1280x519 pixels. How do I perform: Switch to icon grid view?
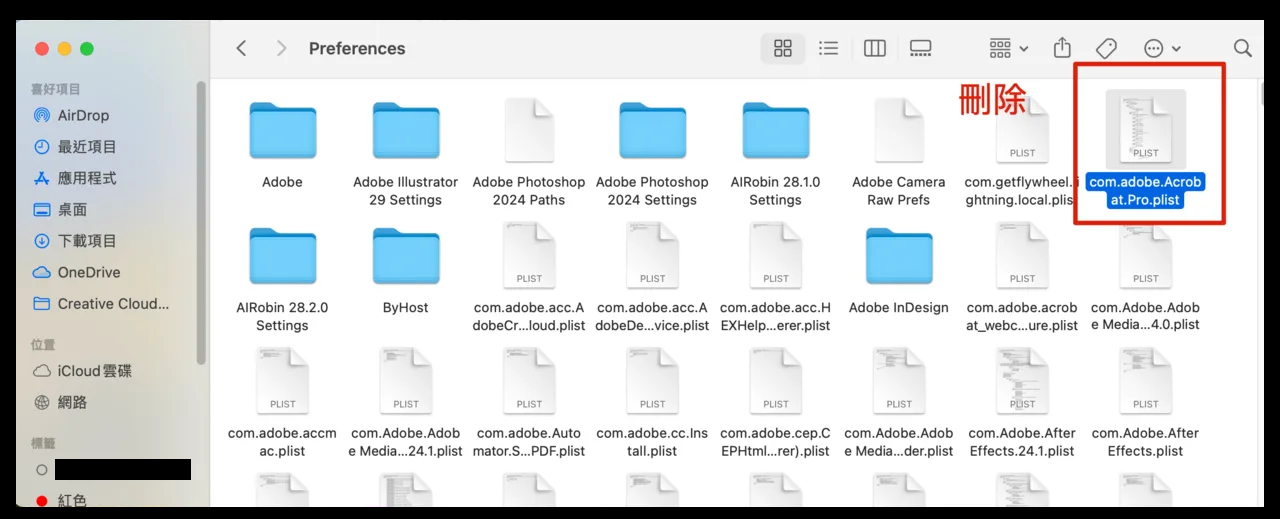click(783, 48)
